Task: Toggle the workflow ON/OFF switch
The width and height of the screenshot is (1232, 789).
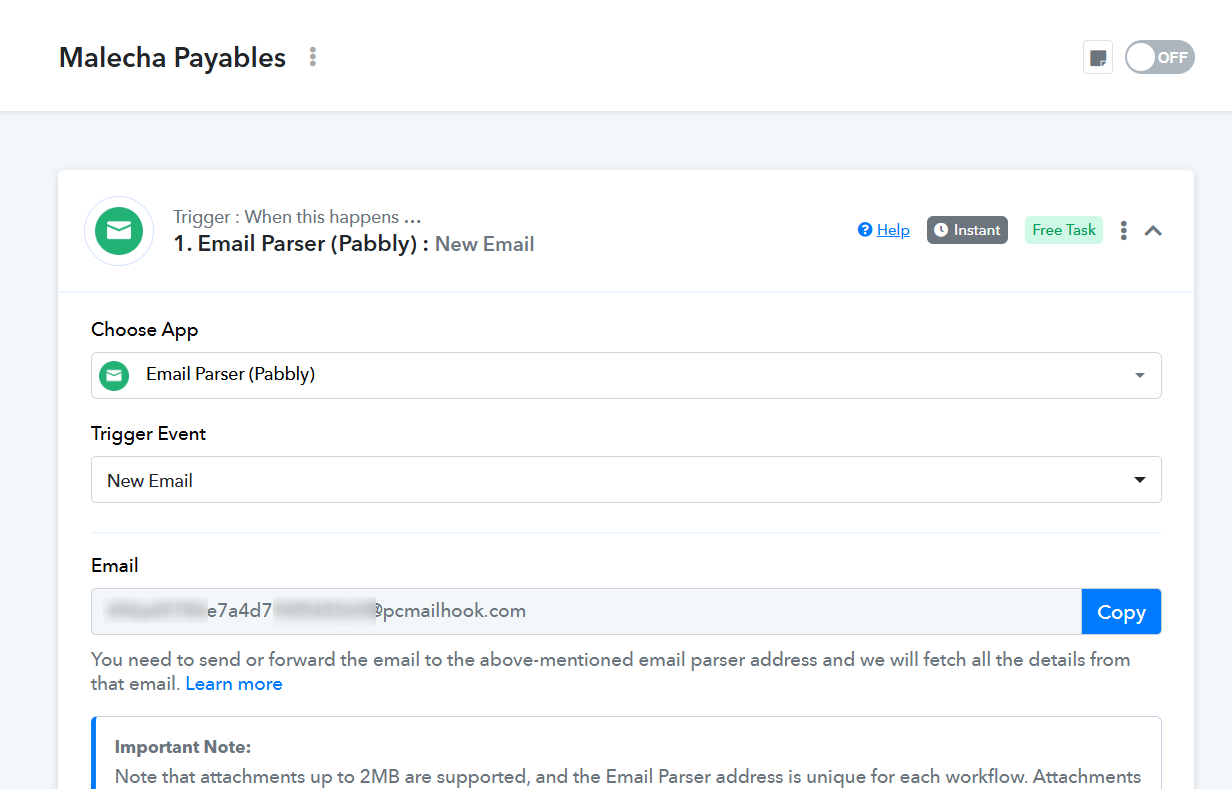Action: (x=1160, y=57)
